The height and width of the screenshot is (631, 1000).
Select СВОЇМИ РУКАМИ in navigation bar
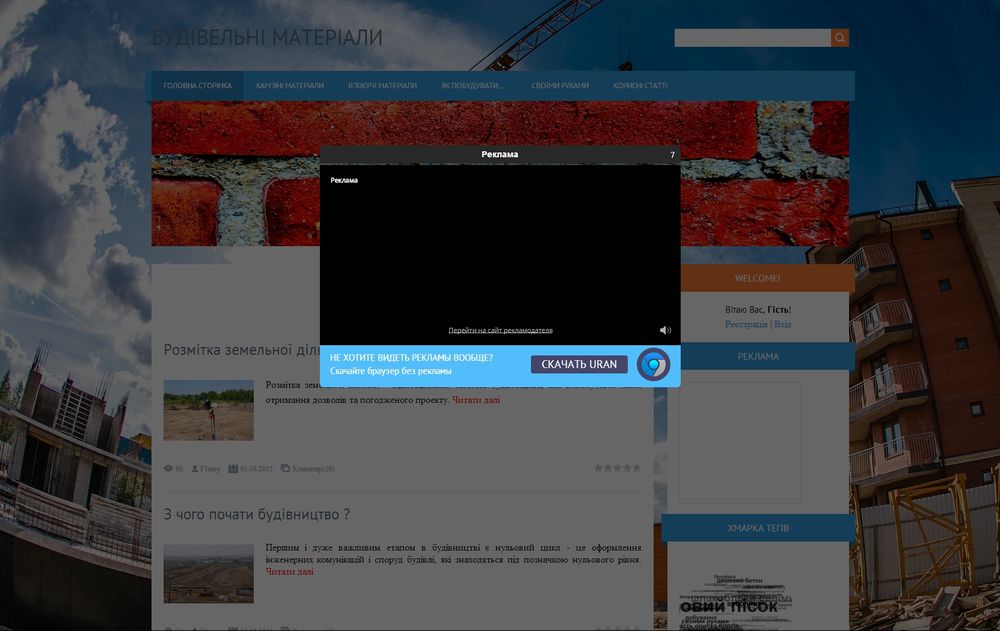(x=560, y=86)
